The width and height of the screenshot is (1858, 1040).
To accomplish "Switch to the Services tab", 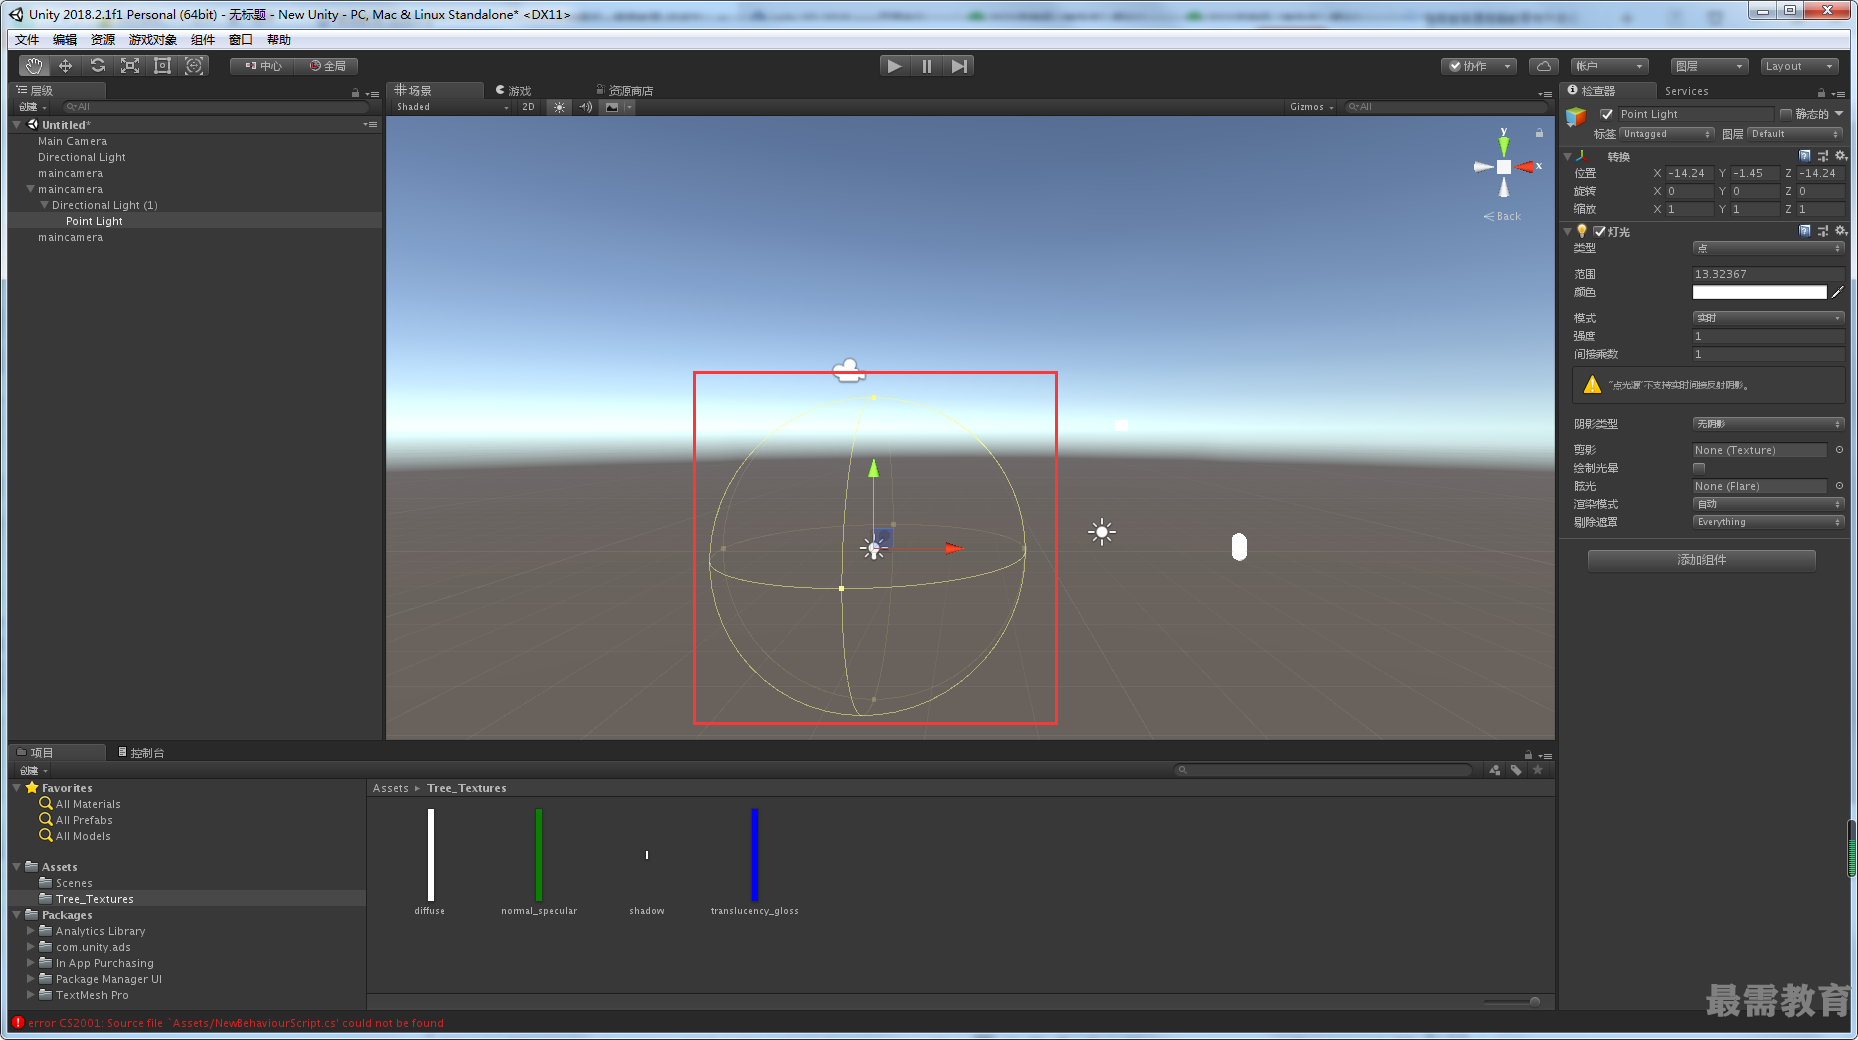I will [x=1686, y=91].
